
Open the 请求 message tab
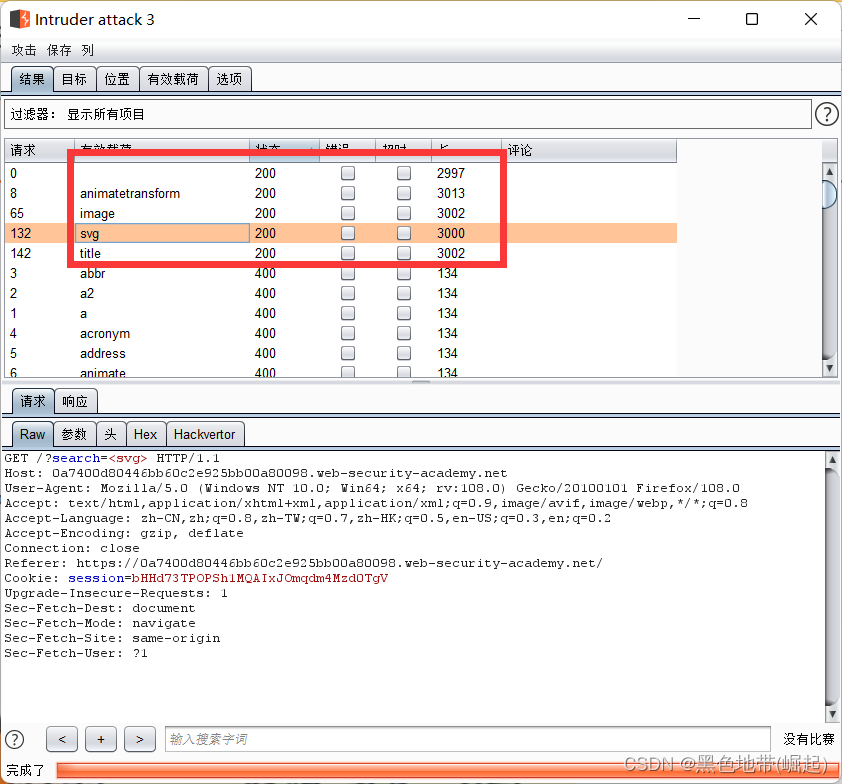point(33,401)
